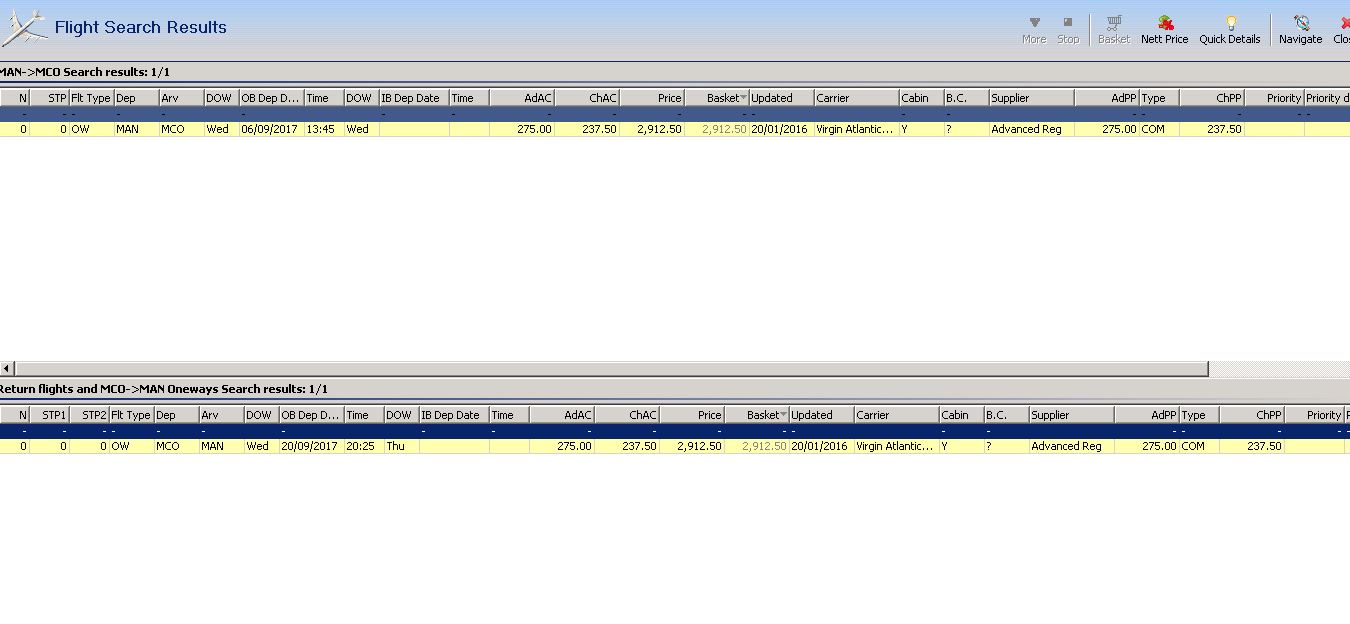Click Priority header in return flights table
This screenshot has height=624, width=1350.
pyautogui.click(x=1314, y=415)
